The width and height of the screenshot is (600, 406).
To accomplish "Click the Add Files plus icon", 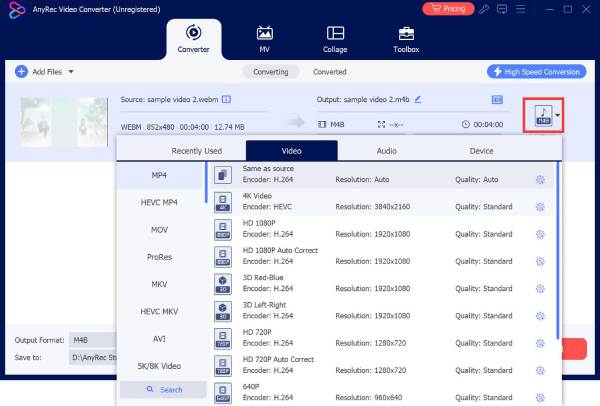I will [21, 72].
